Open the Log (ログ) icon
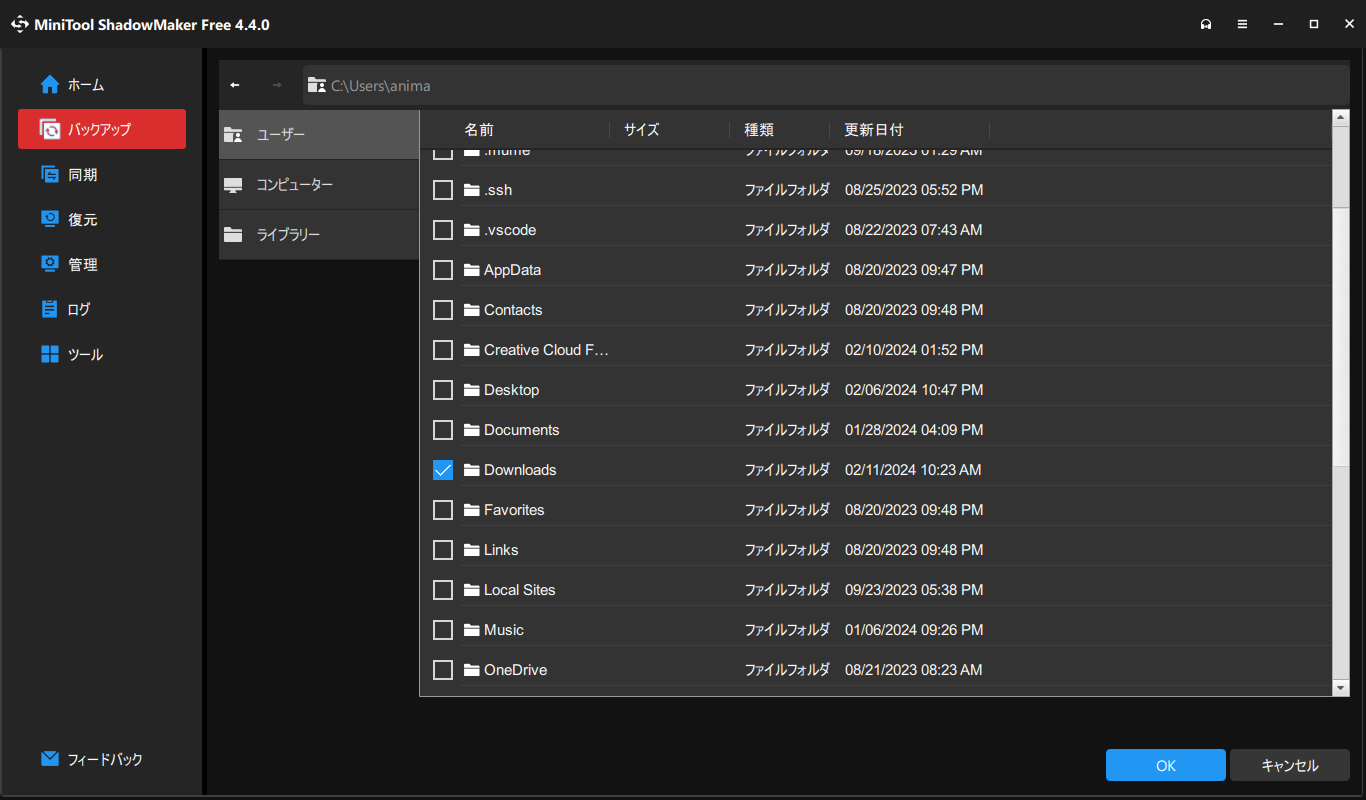The image size is (1366, 800). [x=50, y=309]
